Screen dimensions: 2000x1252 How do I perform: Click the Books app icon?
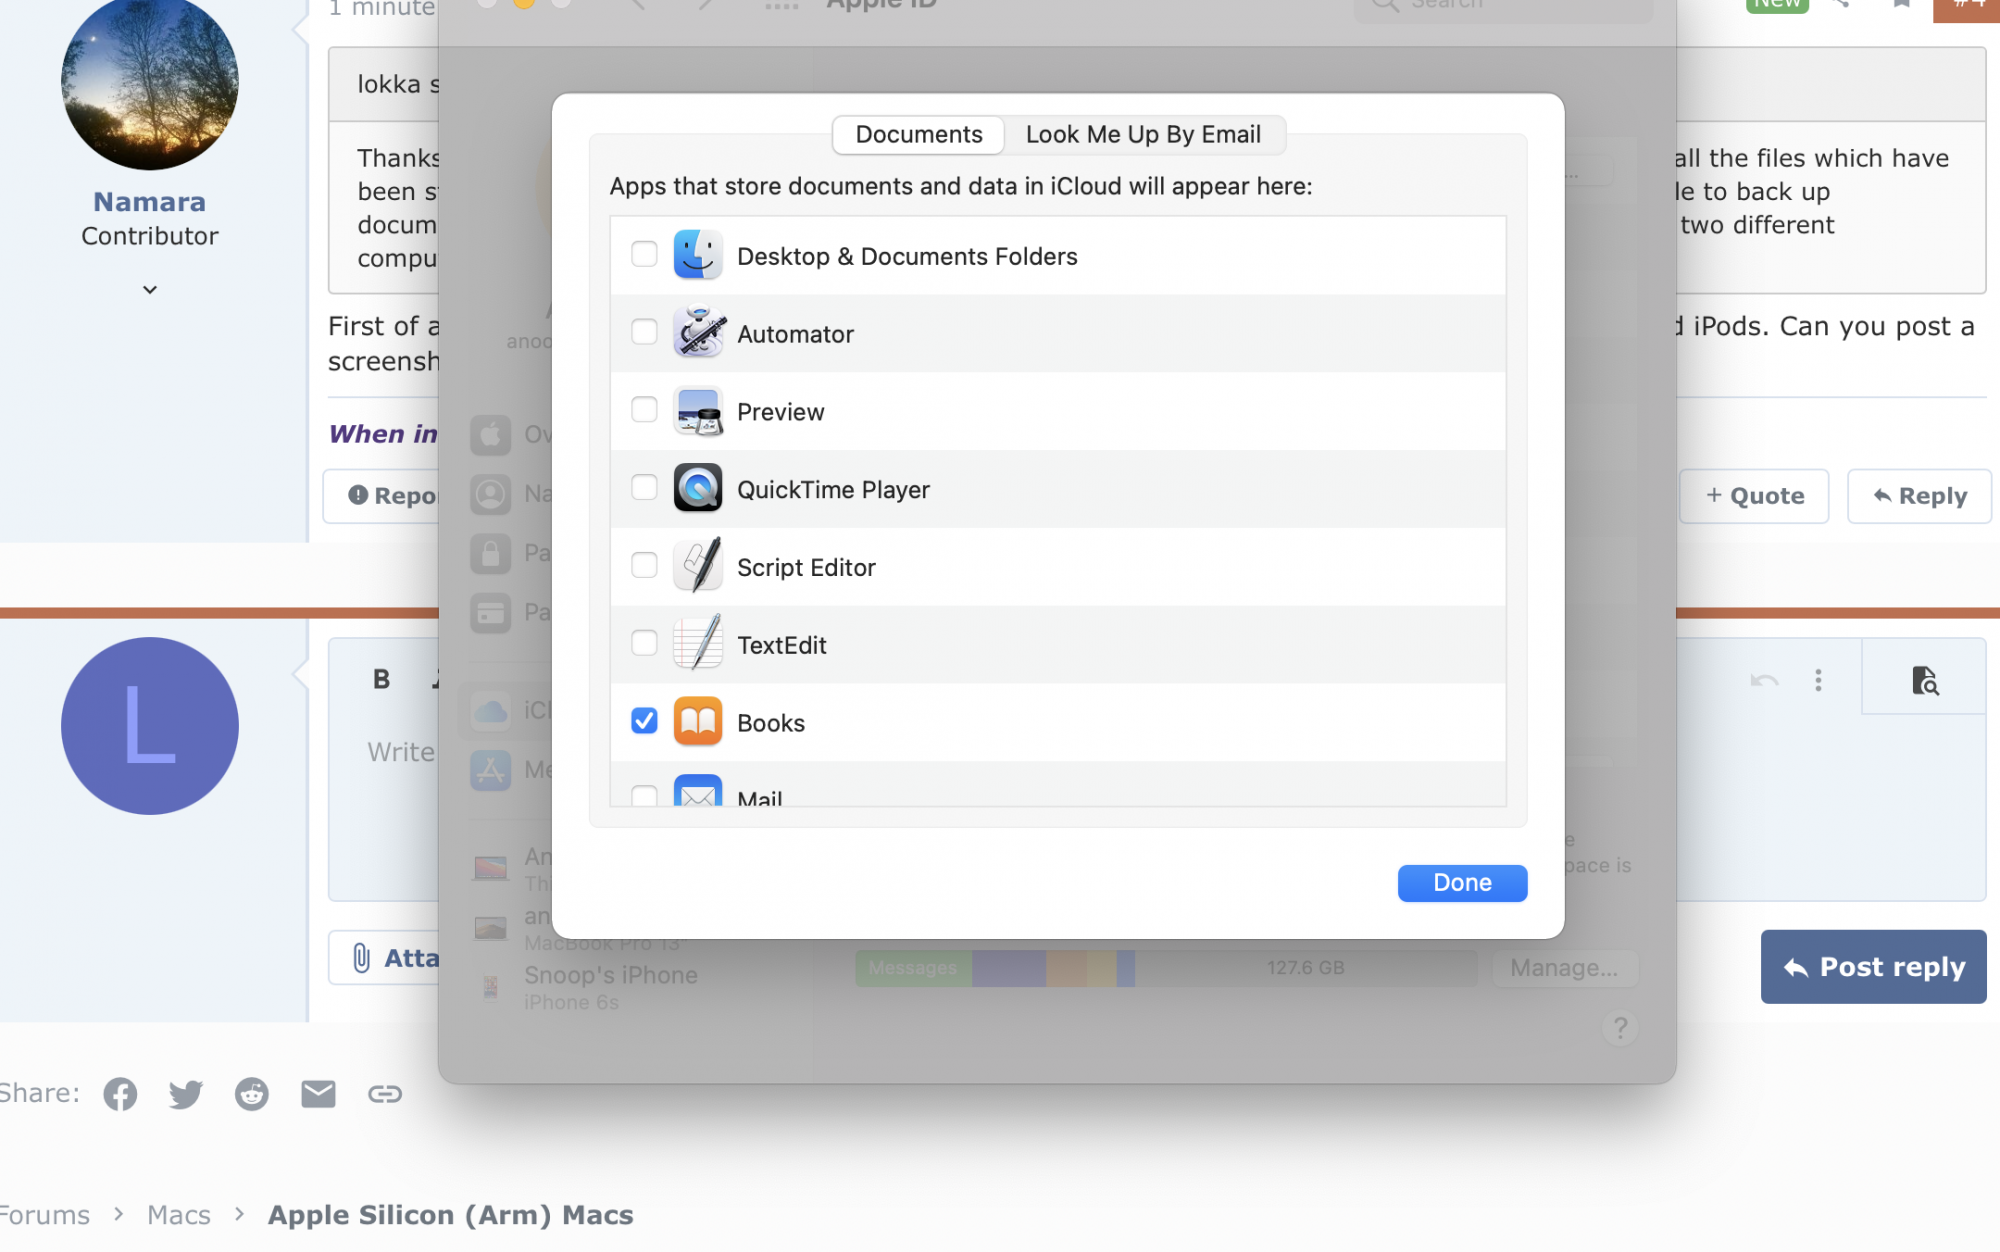pos(698,722)
